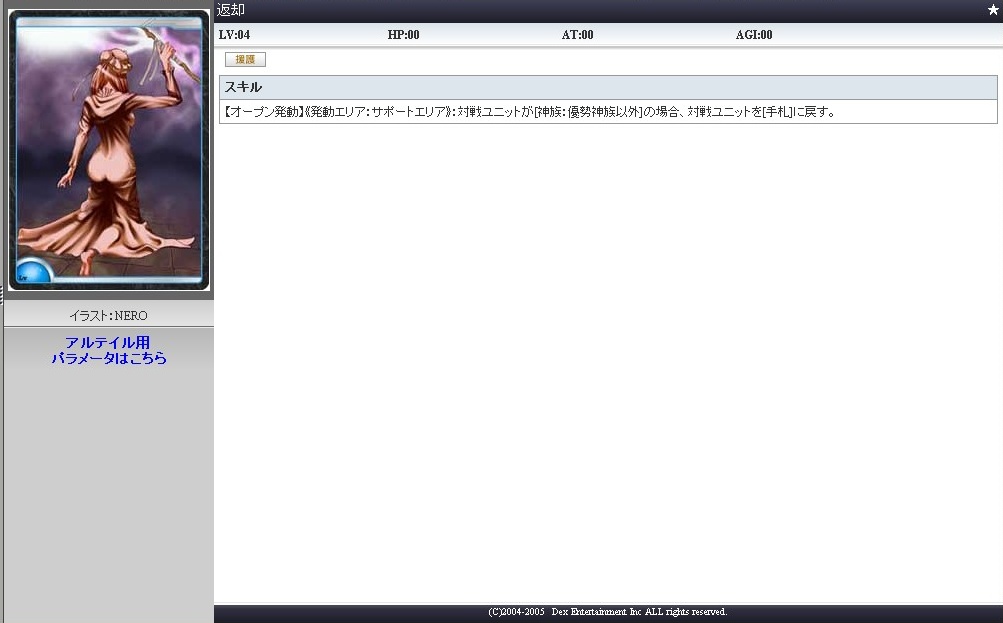Click the スキル section header
The height and width of the screenshot is (623, 1003).
608,87
